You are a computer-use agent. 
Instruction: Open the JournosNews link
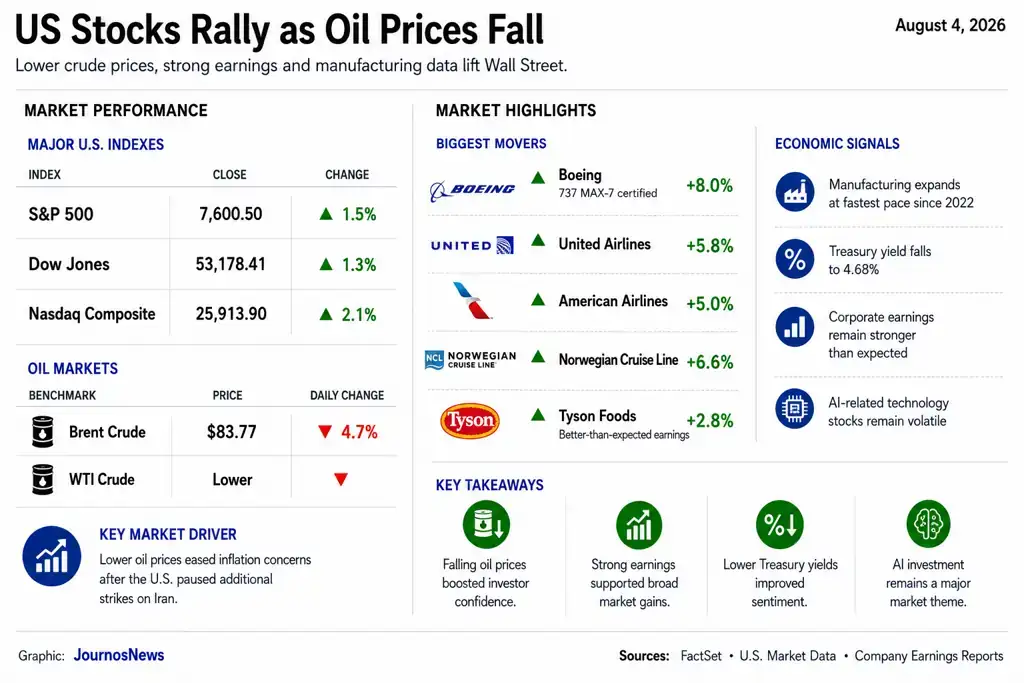[x=119, y=655]
